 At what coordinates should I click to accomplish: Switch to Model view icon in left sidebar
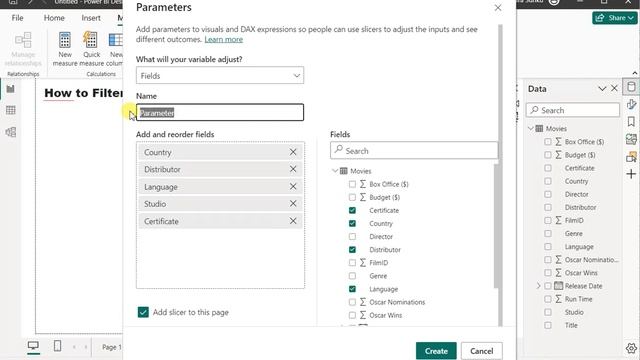pyautogui.click(x=11, y=132)
